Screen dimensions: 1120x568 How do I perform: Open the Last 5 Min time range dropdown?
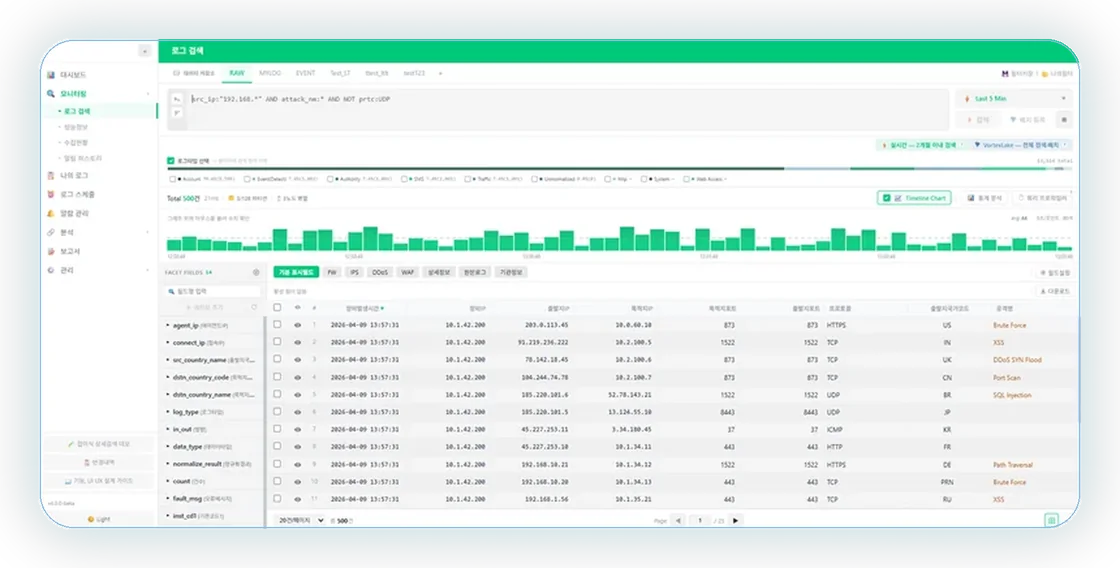(x=1014, y=99)
